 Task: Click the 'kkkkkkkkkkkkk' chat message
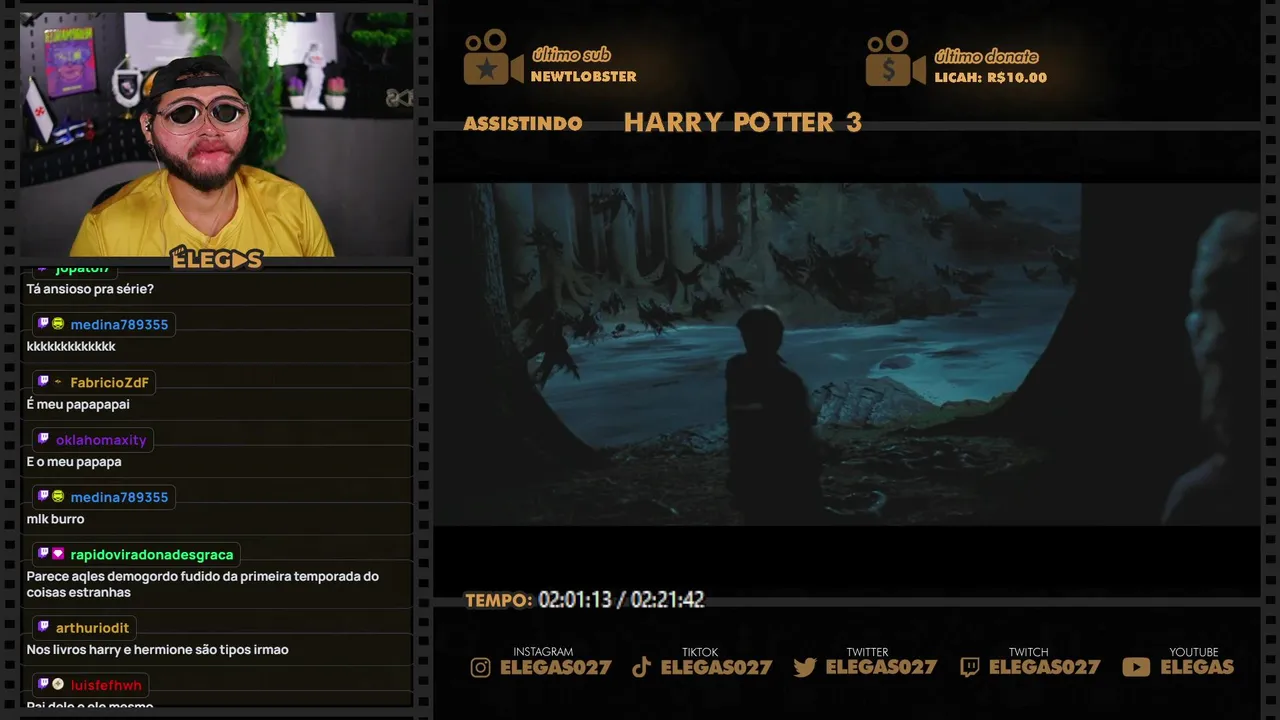(x=71, y=347)
